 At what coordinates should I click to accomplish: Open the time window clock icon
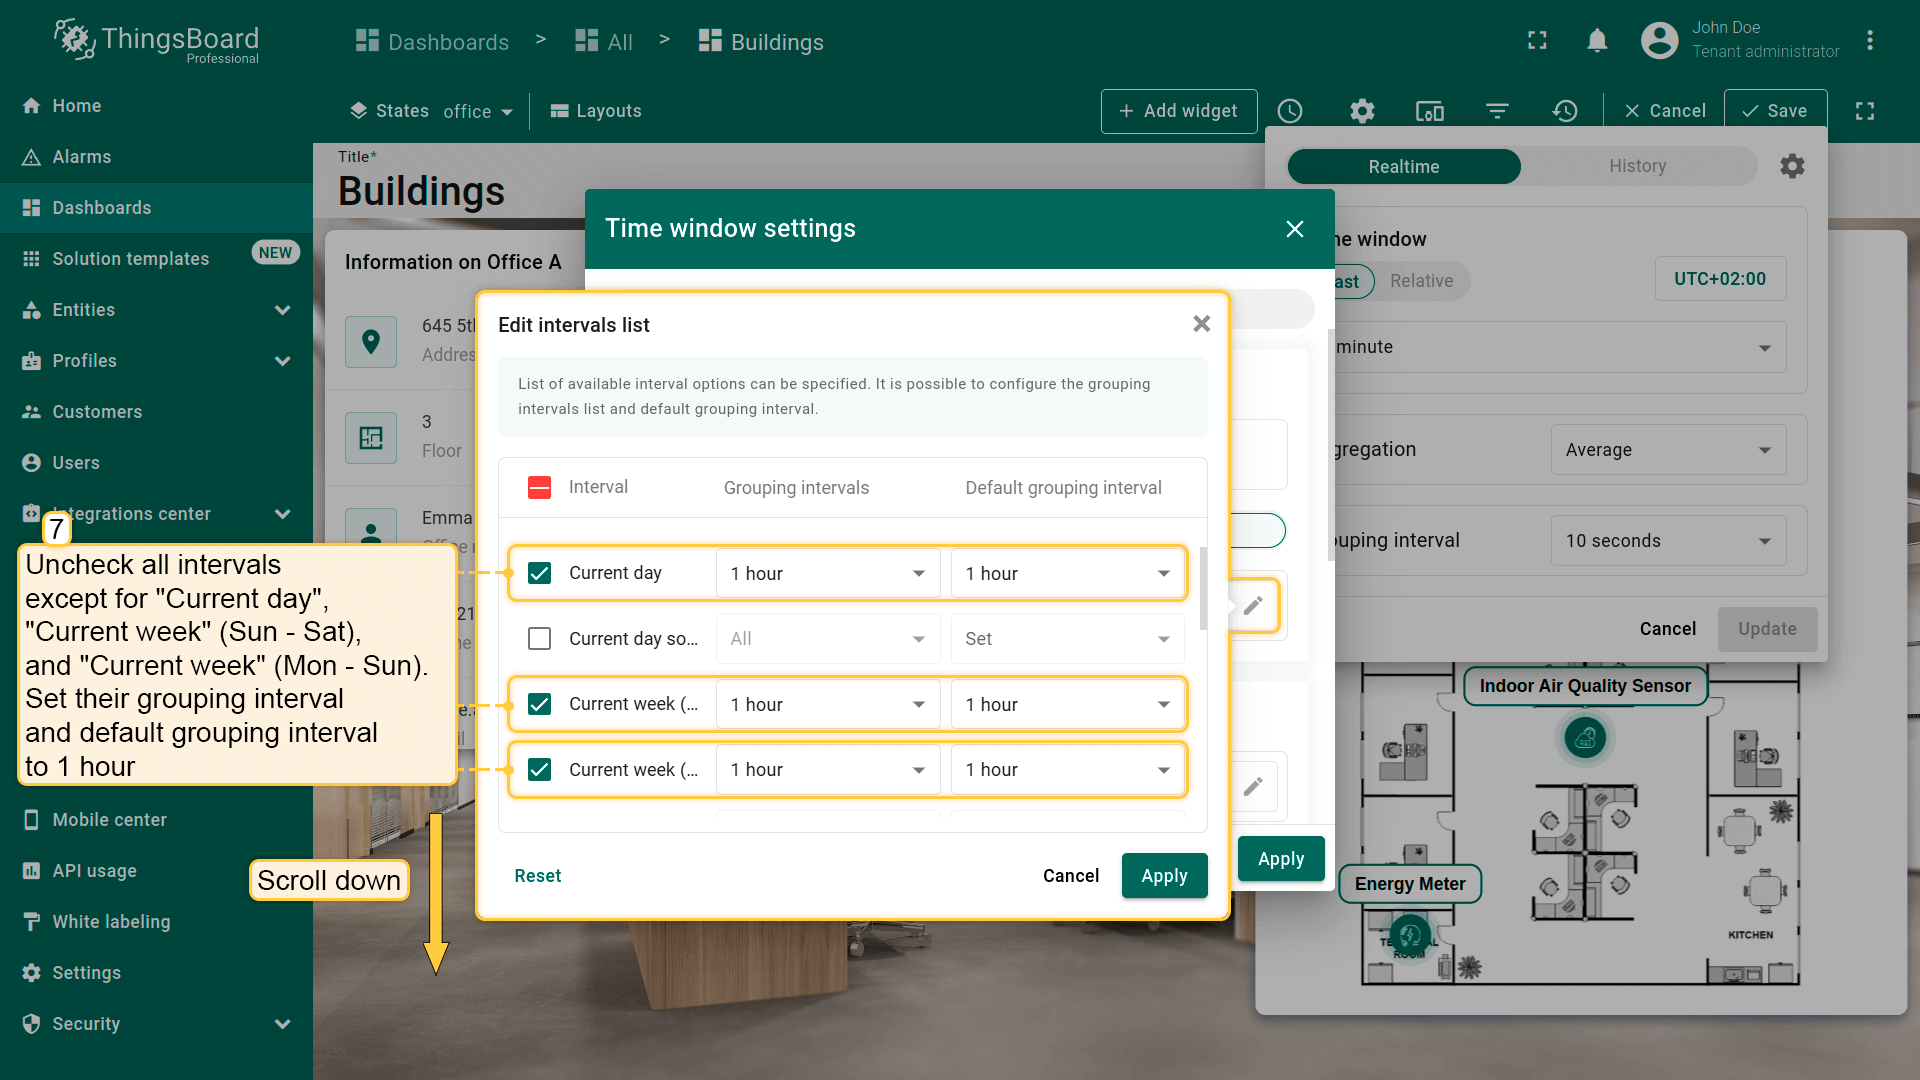click(x=1290, y=111)
